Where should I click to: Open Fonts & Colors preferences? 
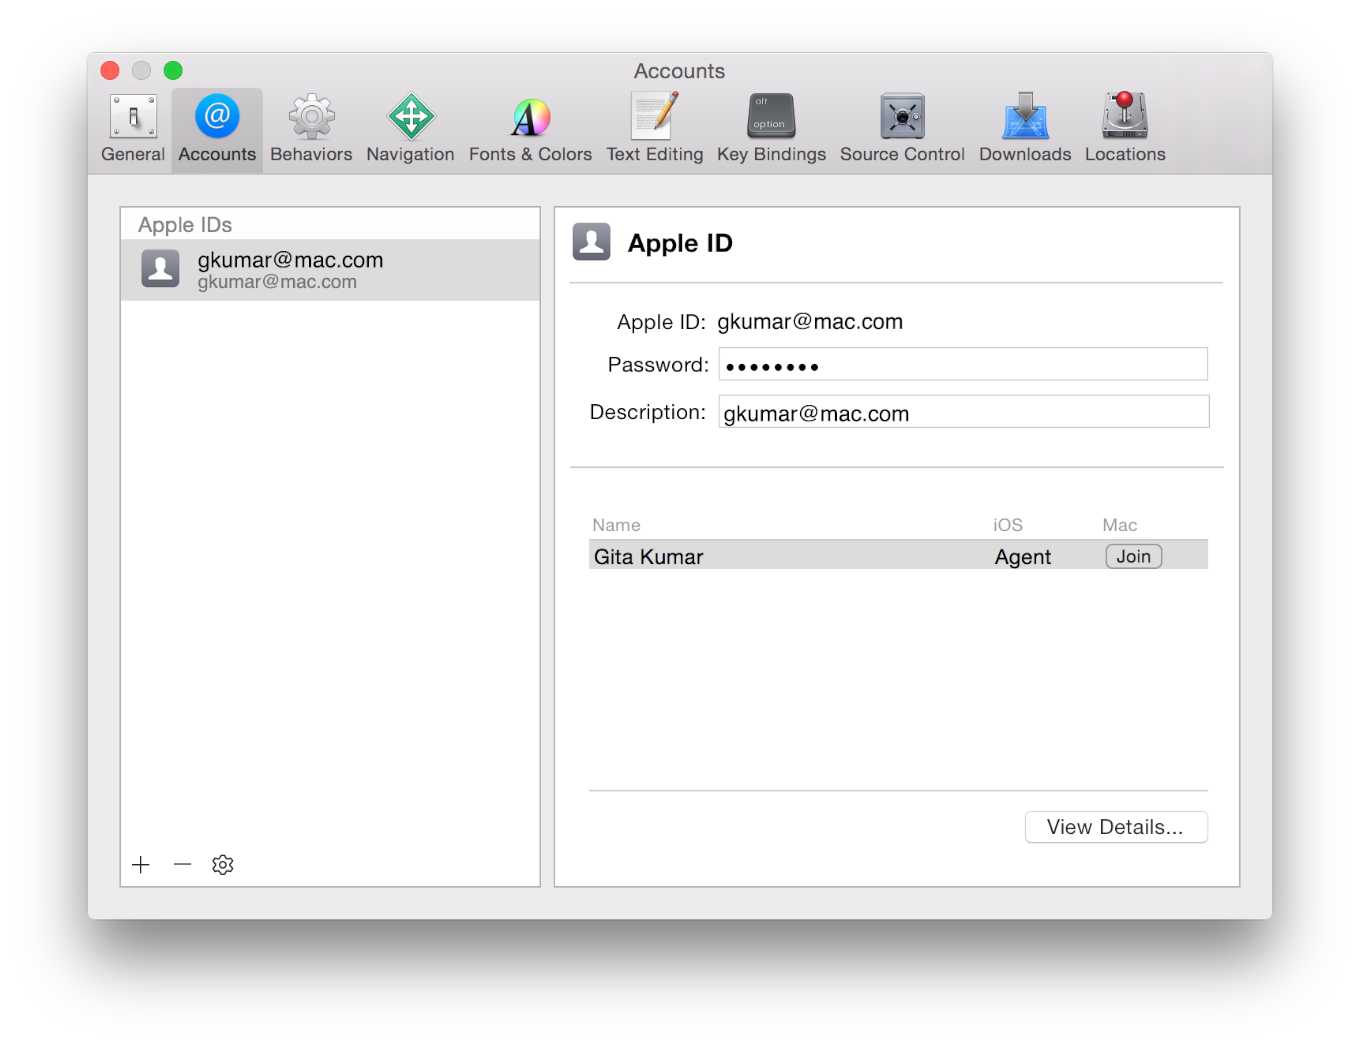pyautogui.click(x=530, y=130)
